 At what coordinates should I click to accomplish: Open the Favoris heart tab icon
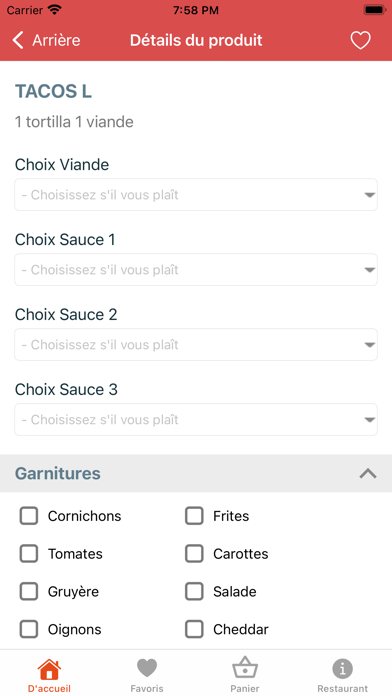click(147, 668)
